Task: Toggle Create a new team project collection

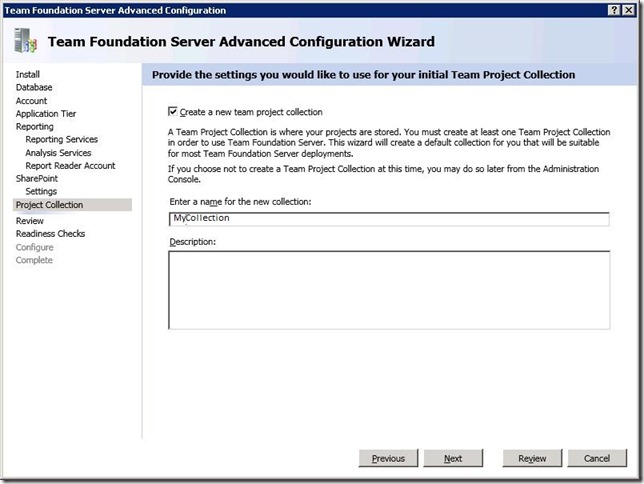Action: coord(174,112)
